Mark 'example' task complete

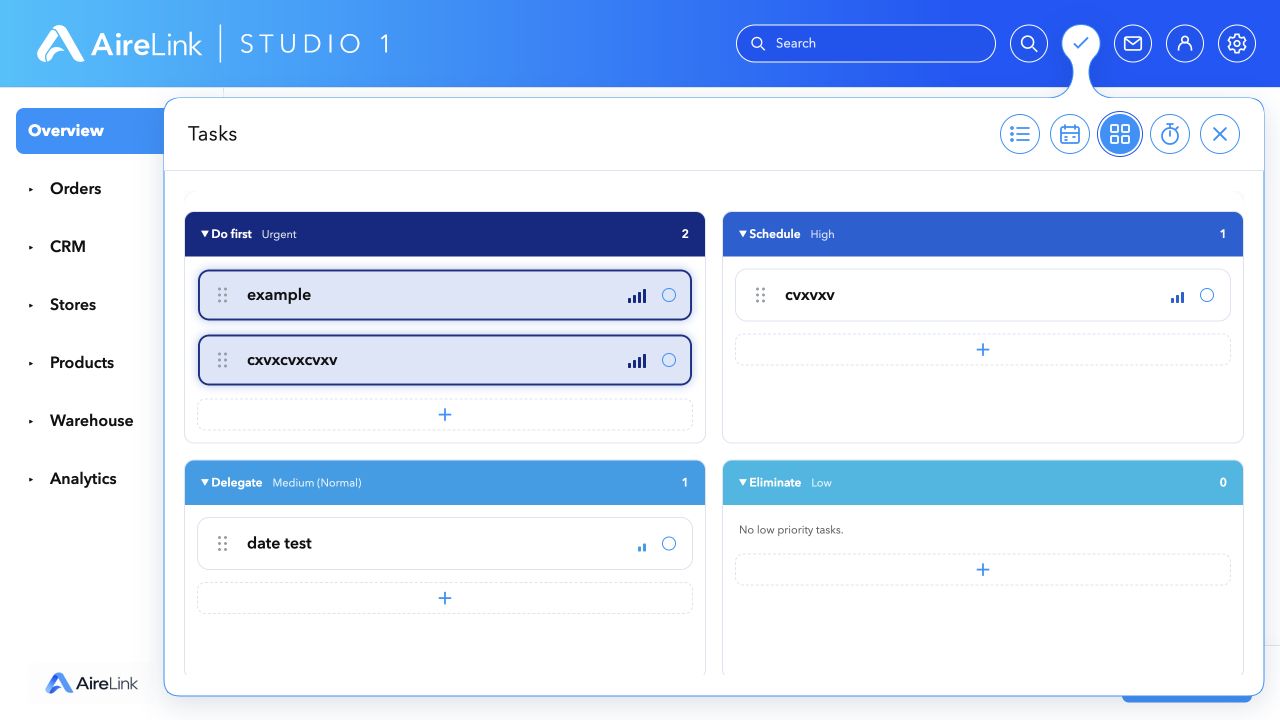point(669,295)
